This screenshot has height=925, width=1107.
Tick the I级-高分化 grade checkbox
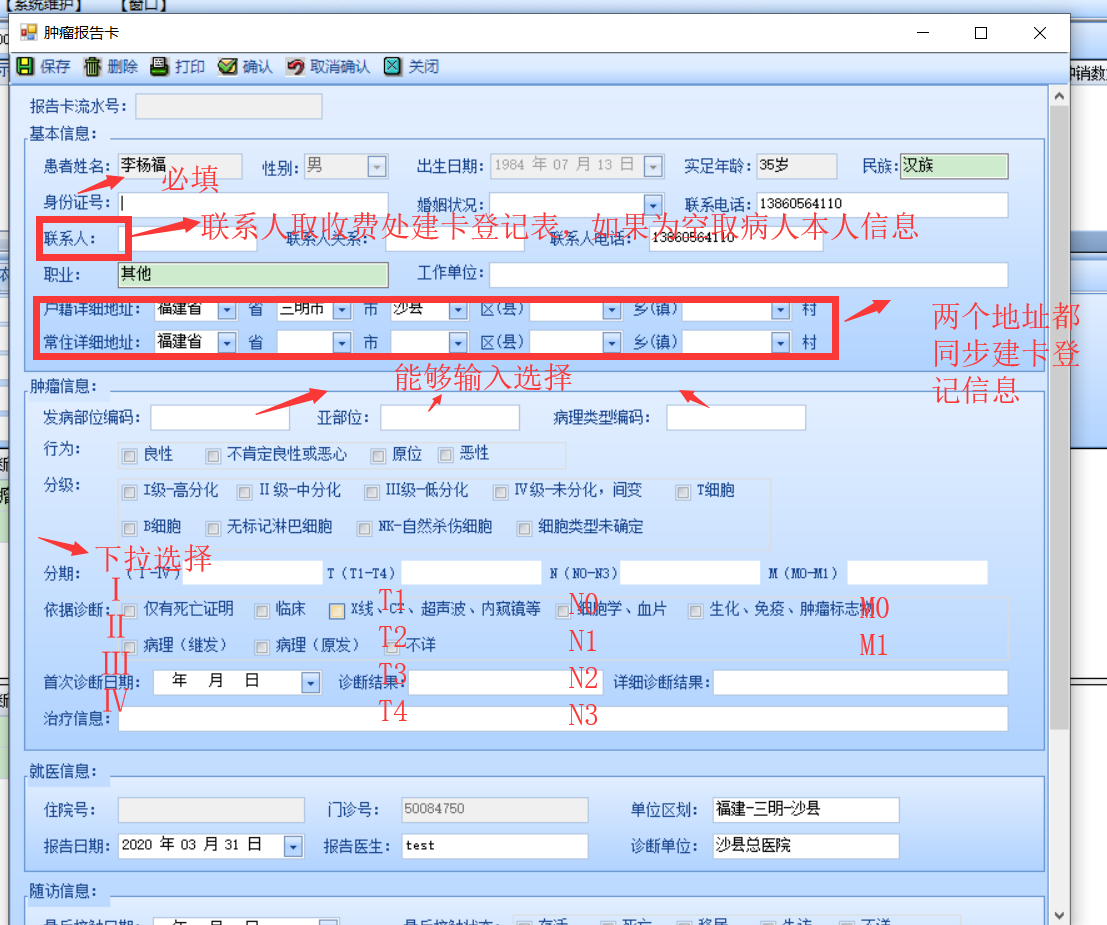coord(129,492)
